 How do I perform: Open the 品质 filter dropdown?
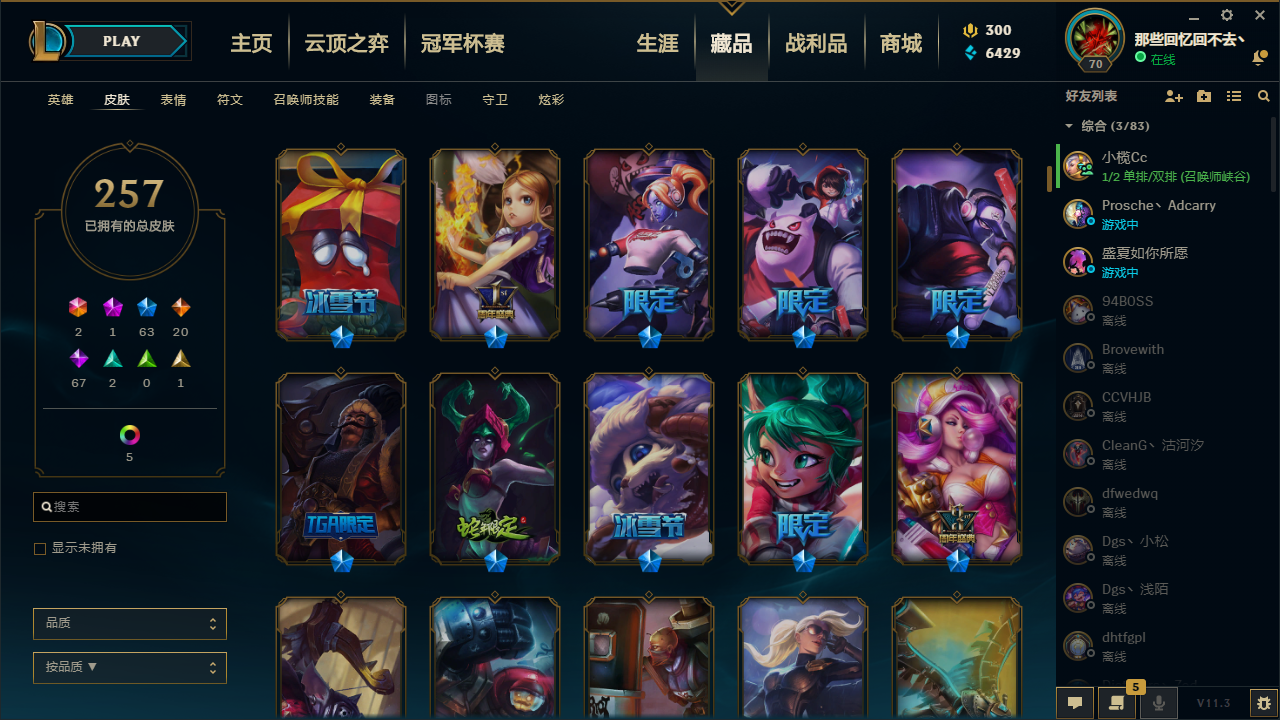pos(130,623)
